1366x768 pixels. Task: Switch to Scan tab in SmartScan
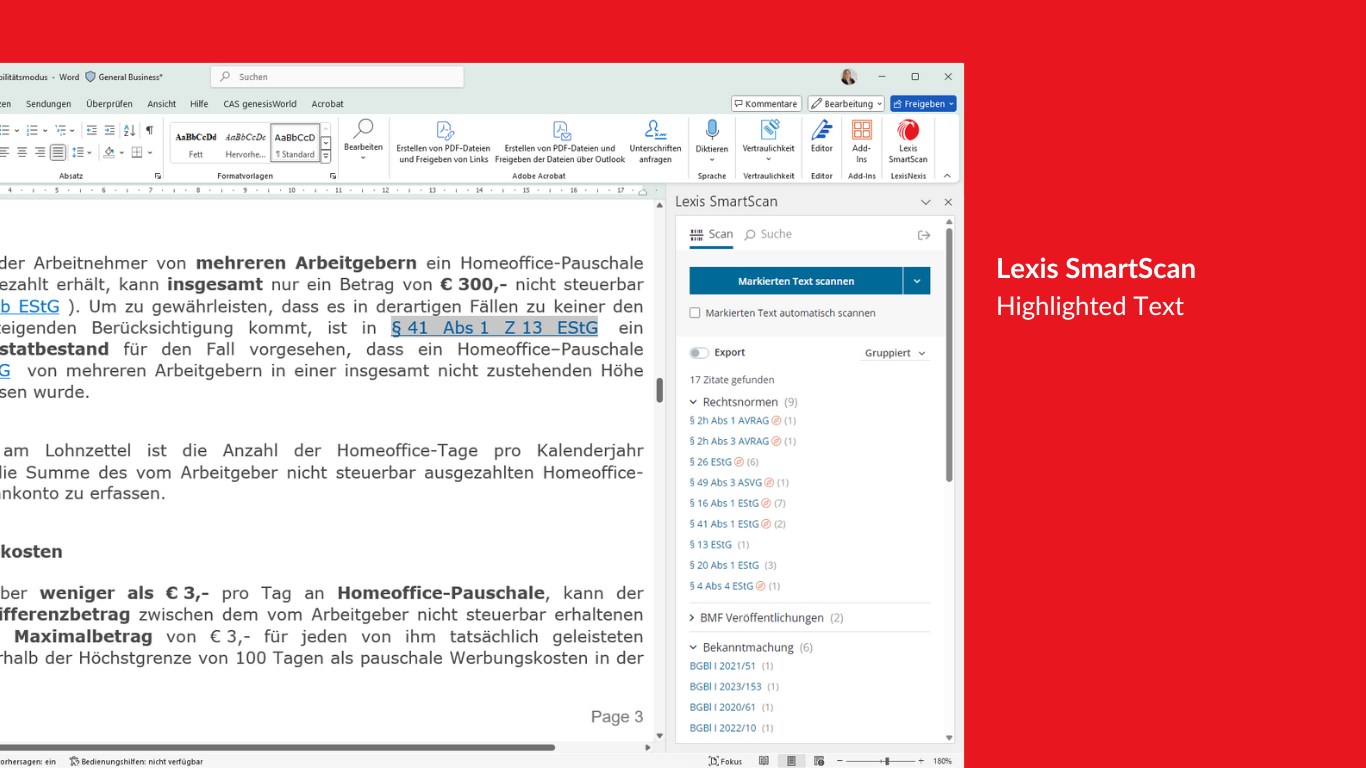click(x=711, y=235)
